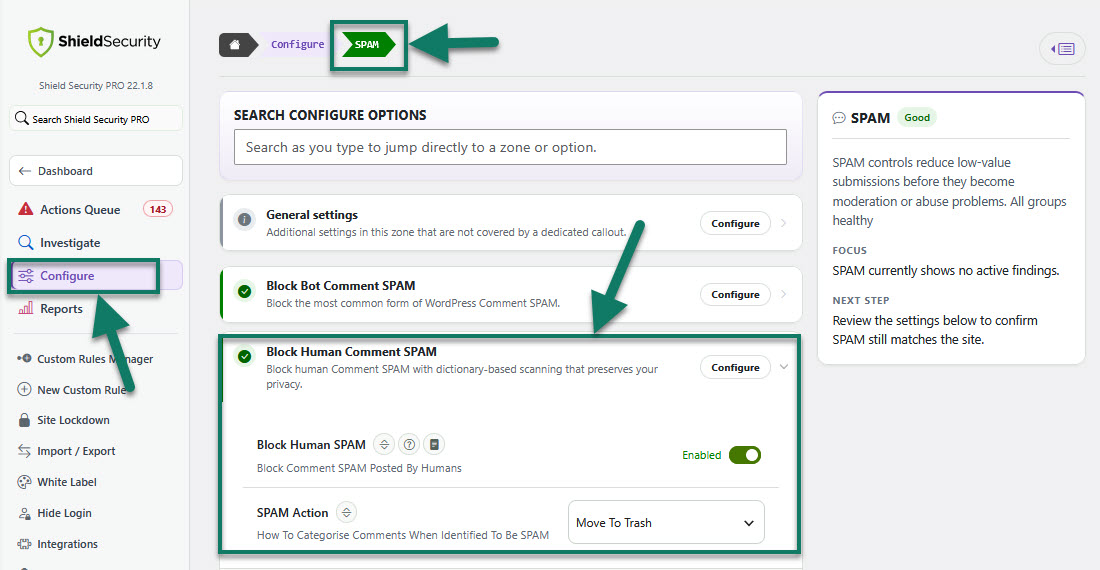The image size is (1100, 570).
Task: Click the Import / Export arrows icon
Action: pos(25,451)
